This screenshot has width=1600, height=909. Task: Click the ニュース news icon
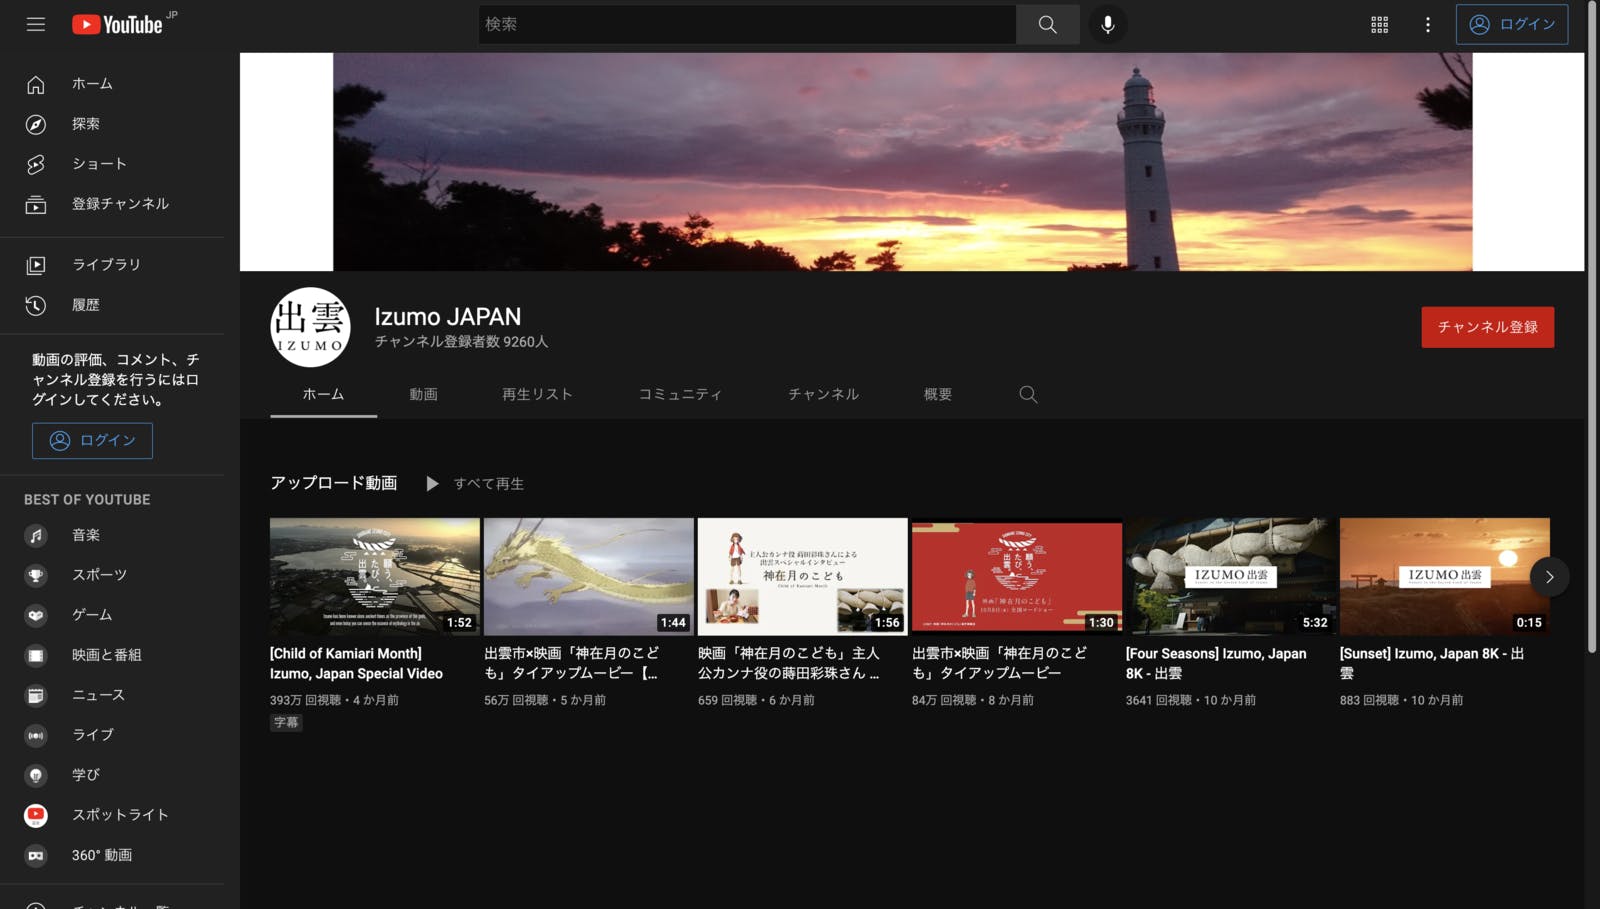coord(36,695)
